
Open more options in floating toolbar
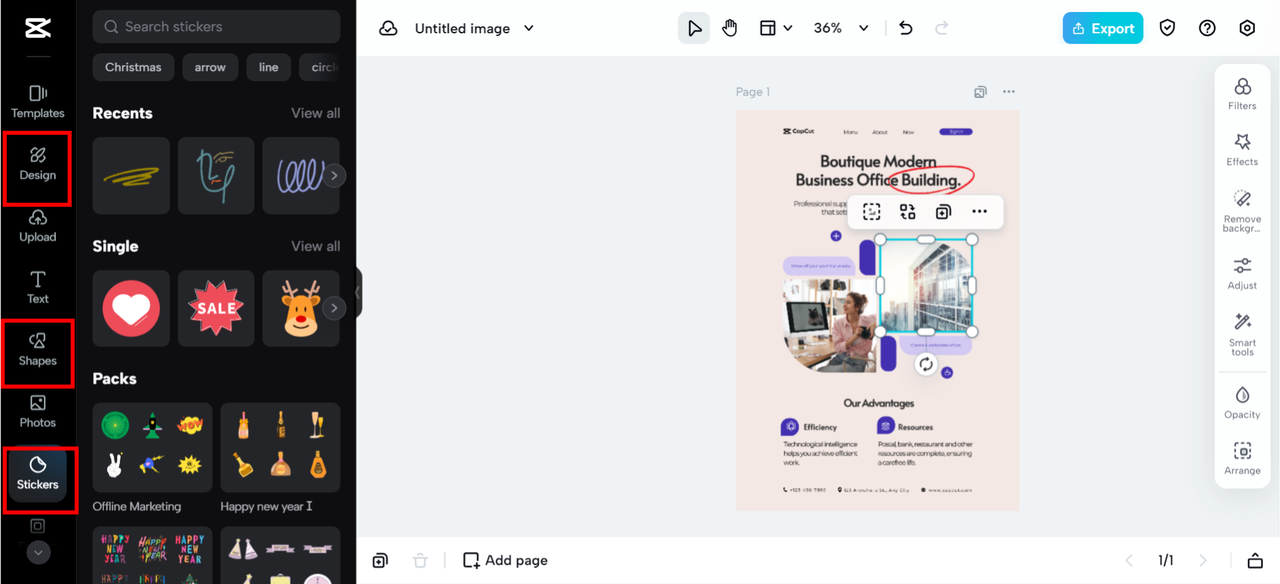pos(979,212)
